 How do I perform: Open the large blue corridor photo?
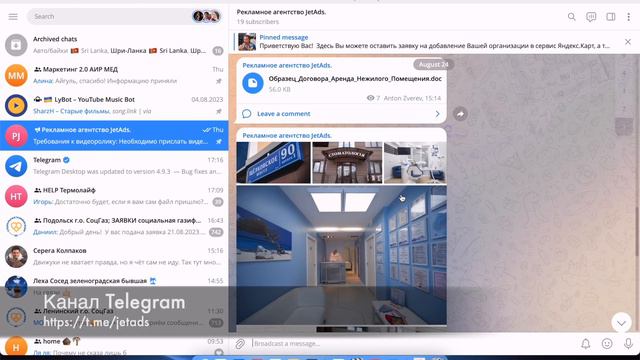(342, 255)
